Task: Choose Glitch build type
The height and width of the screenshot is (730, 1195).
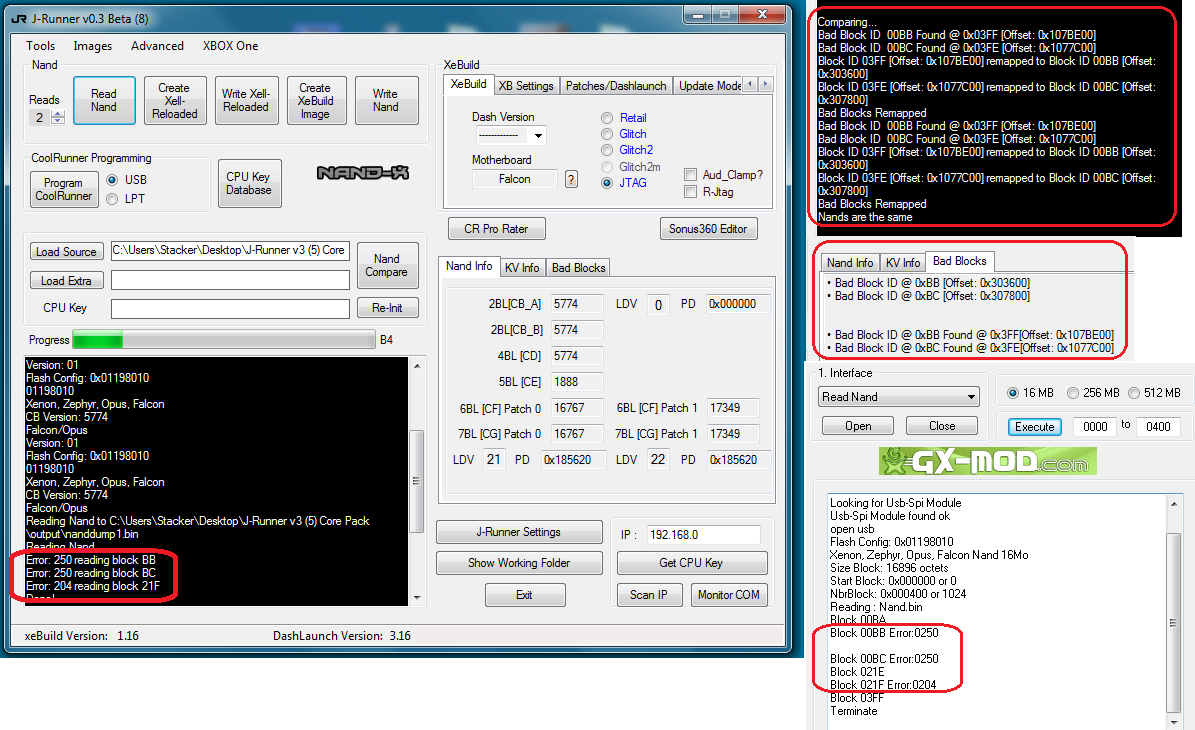Action: pyautogui.click(x=607, y=134)
